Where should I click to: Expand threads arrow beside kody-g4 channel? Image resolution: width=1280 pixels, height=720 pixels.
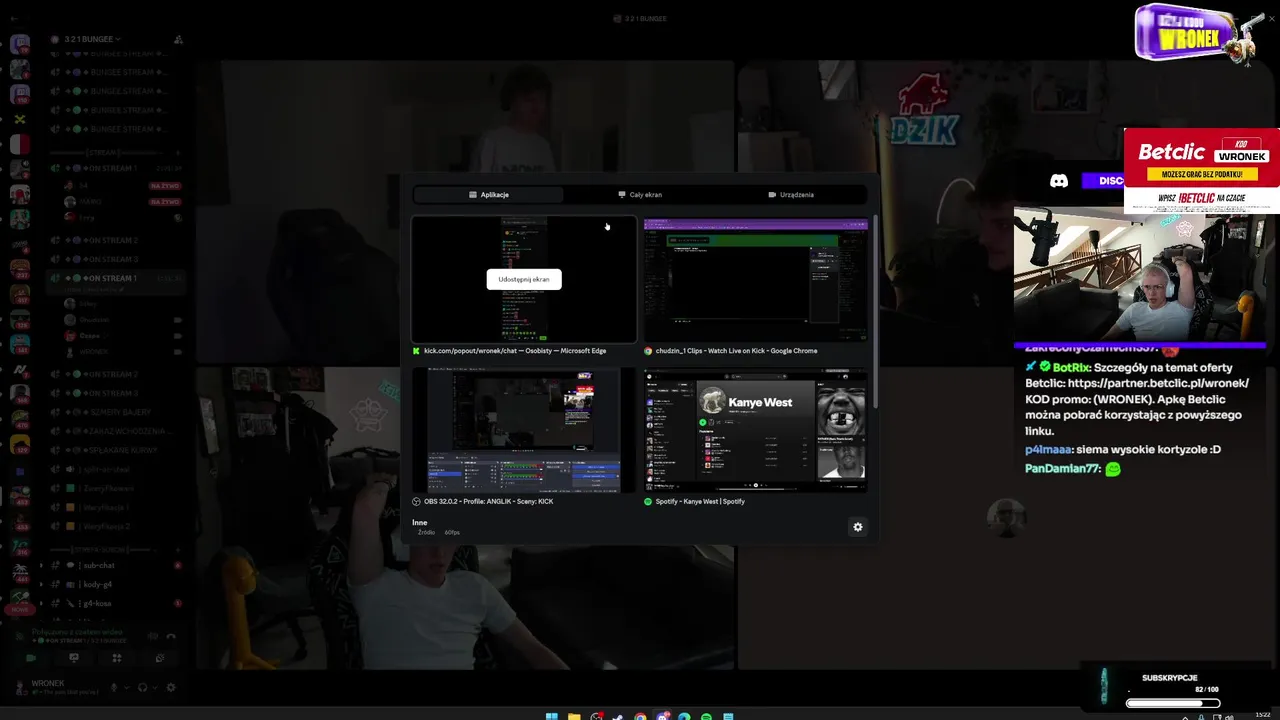pos(41,584)
